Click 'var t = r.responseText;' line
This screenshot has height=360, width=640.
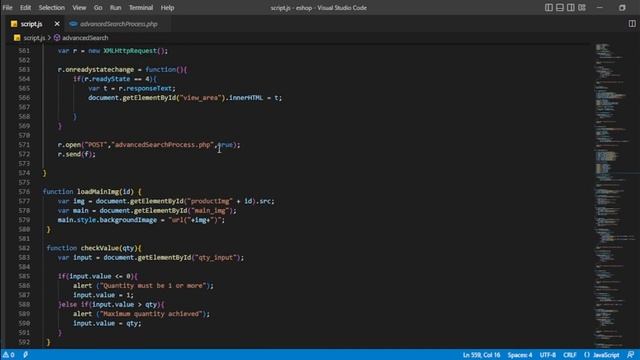click(x=132, y=88)
